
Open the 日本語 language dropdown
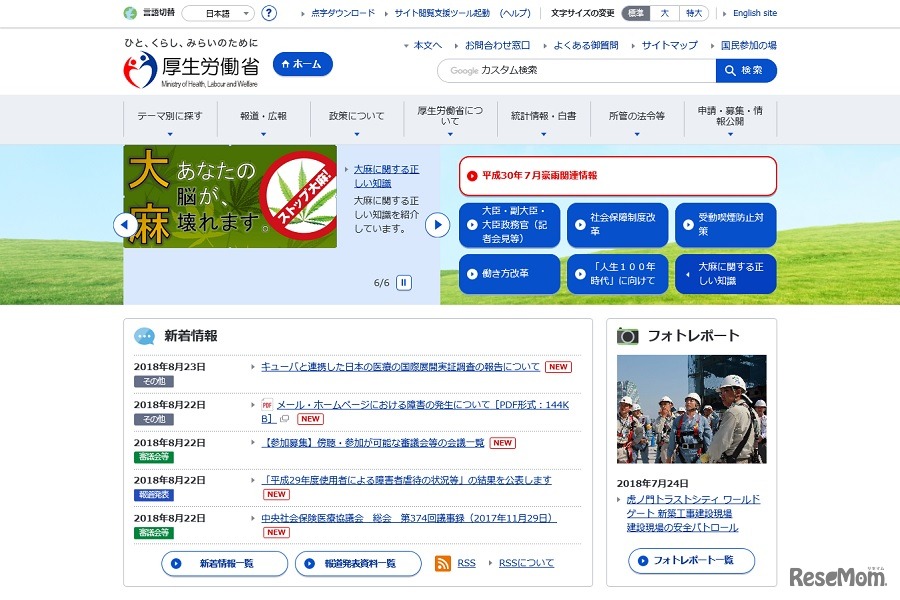pyautogui.click(x=218, y=13)
